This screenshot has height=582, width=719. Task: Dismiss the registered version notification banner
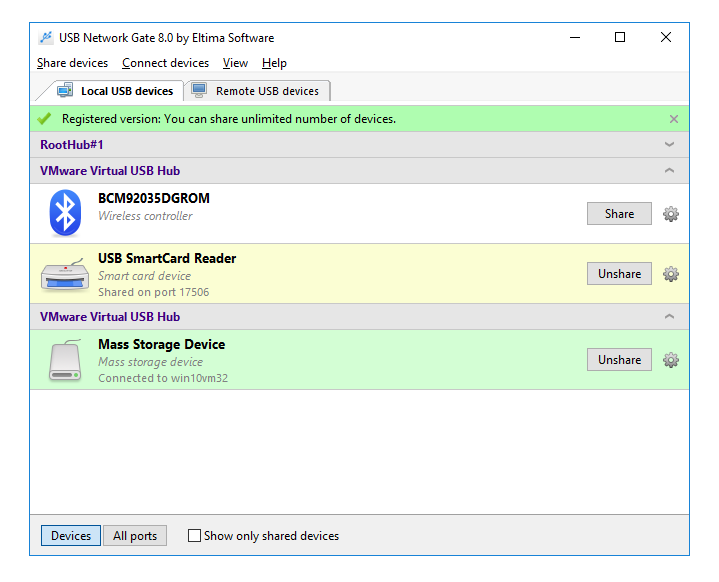[x=674, y=119]
